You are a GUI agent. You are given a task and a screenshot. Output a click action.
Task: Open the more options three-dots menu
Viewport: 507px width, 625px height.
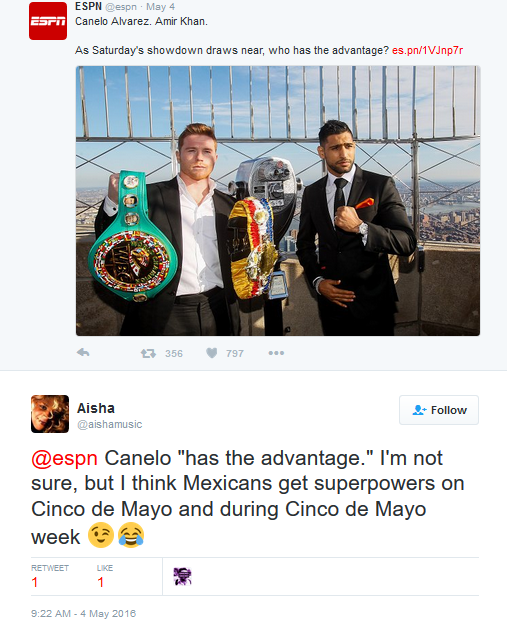(276, 353)
